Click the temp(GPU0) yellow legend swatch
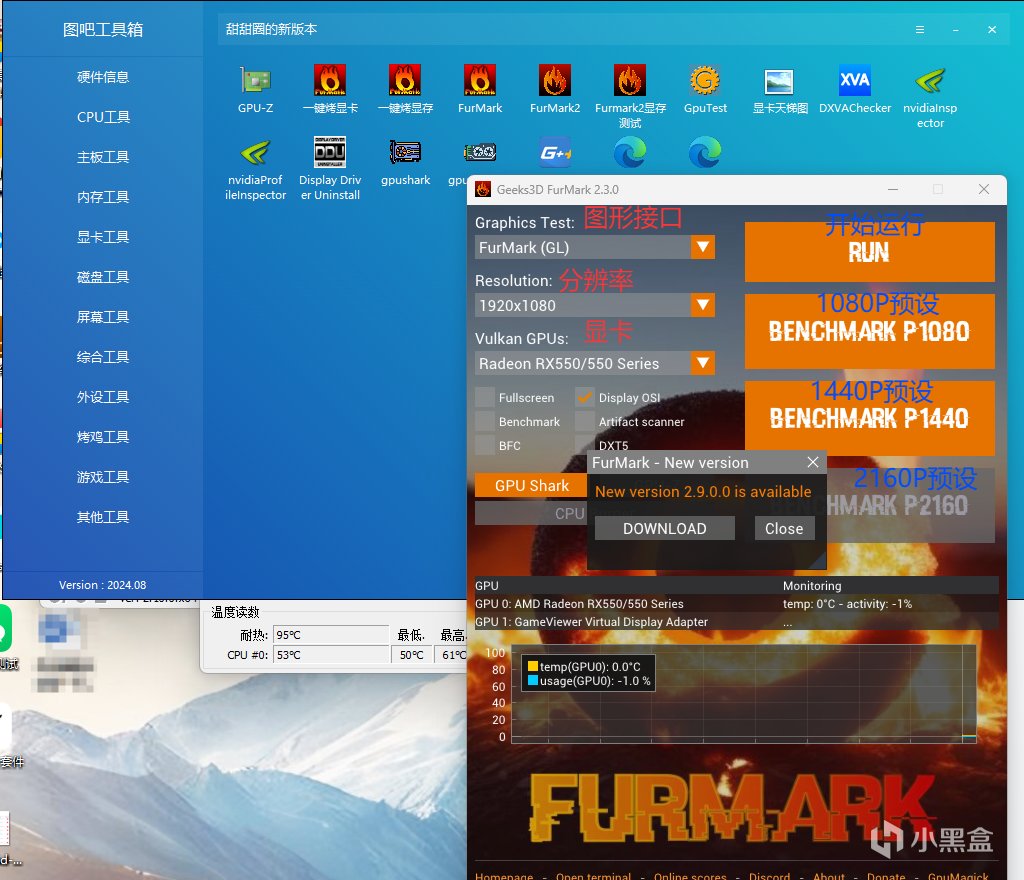The image size is (1024, 880). coord(533,667)
